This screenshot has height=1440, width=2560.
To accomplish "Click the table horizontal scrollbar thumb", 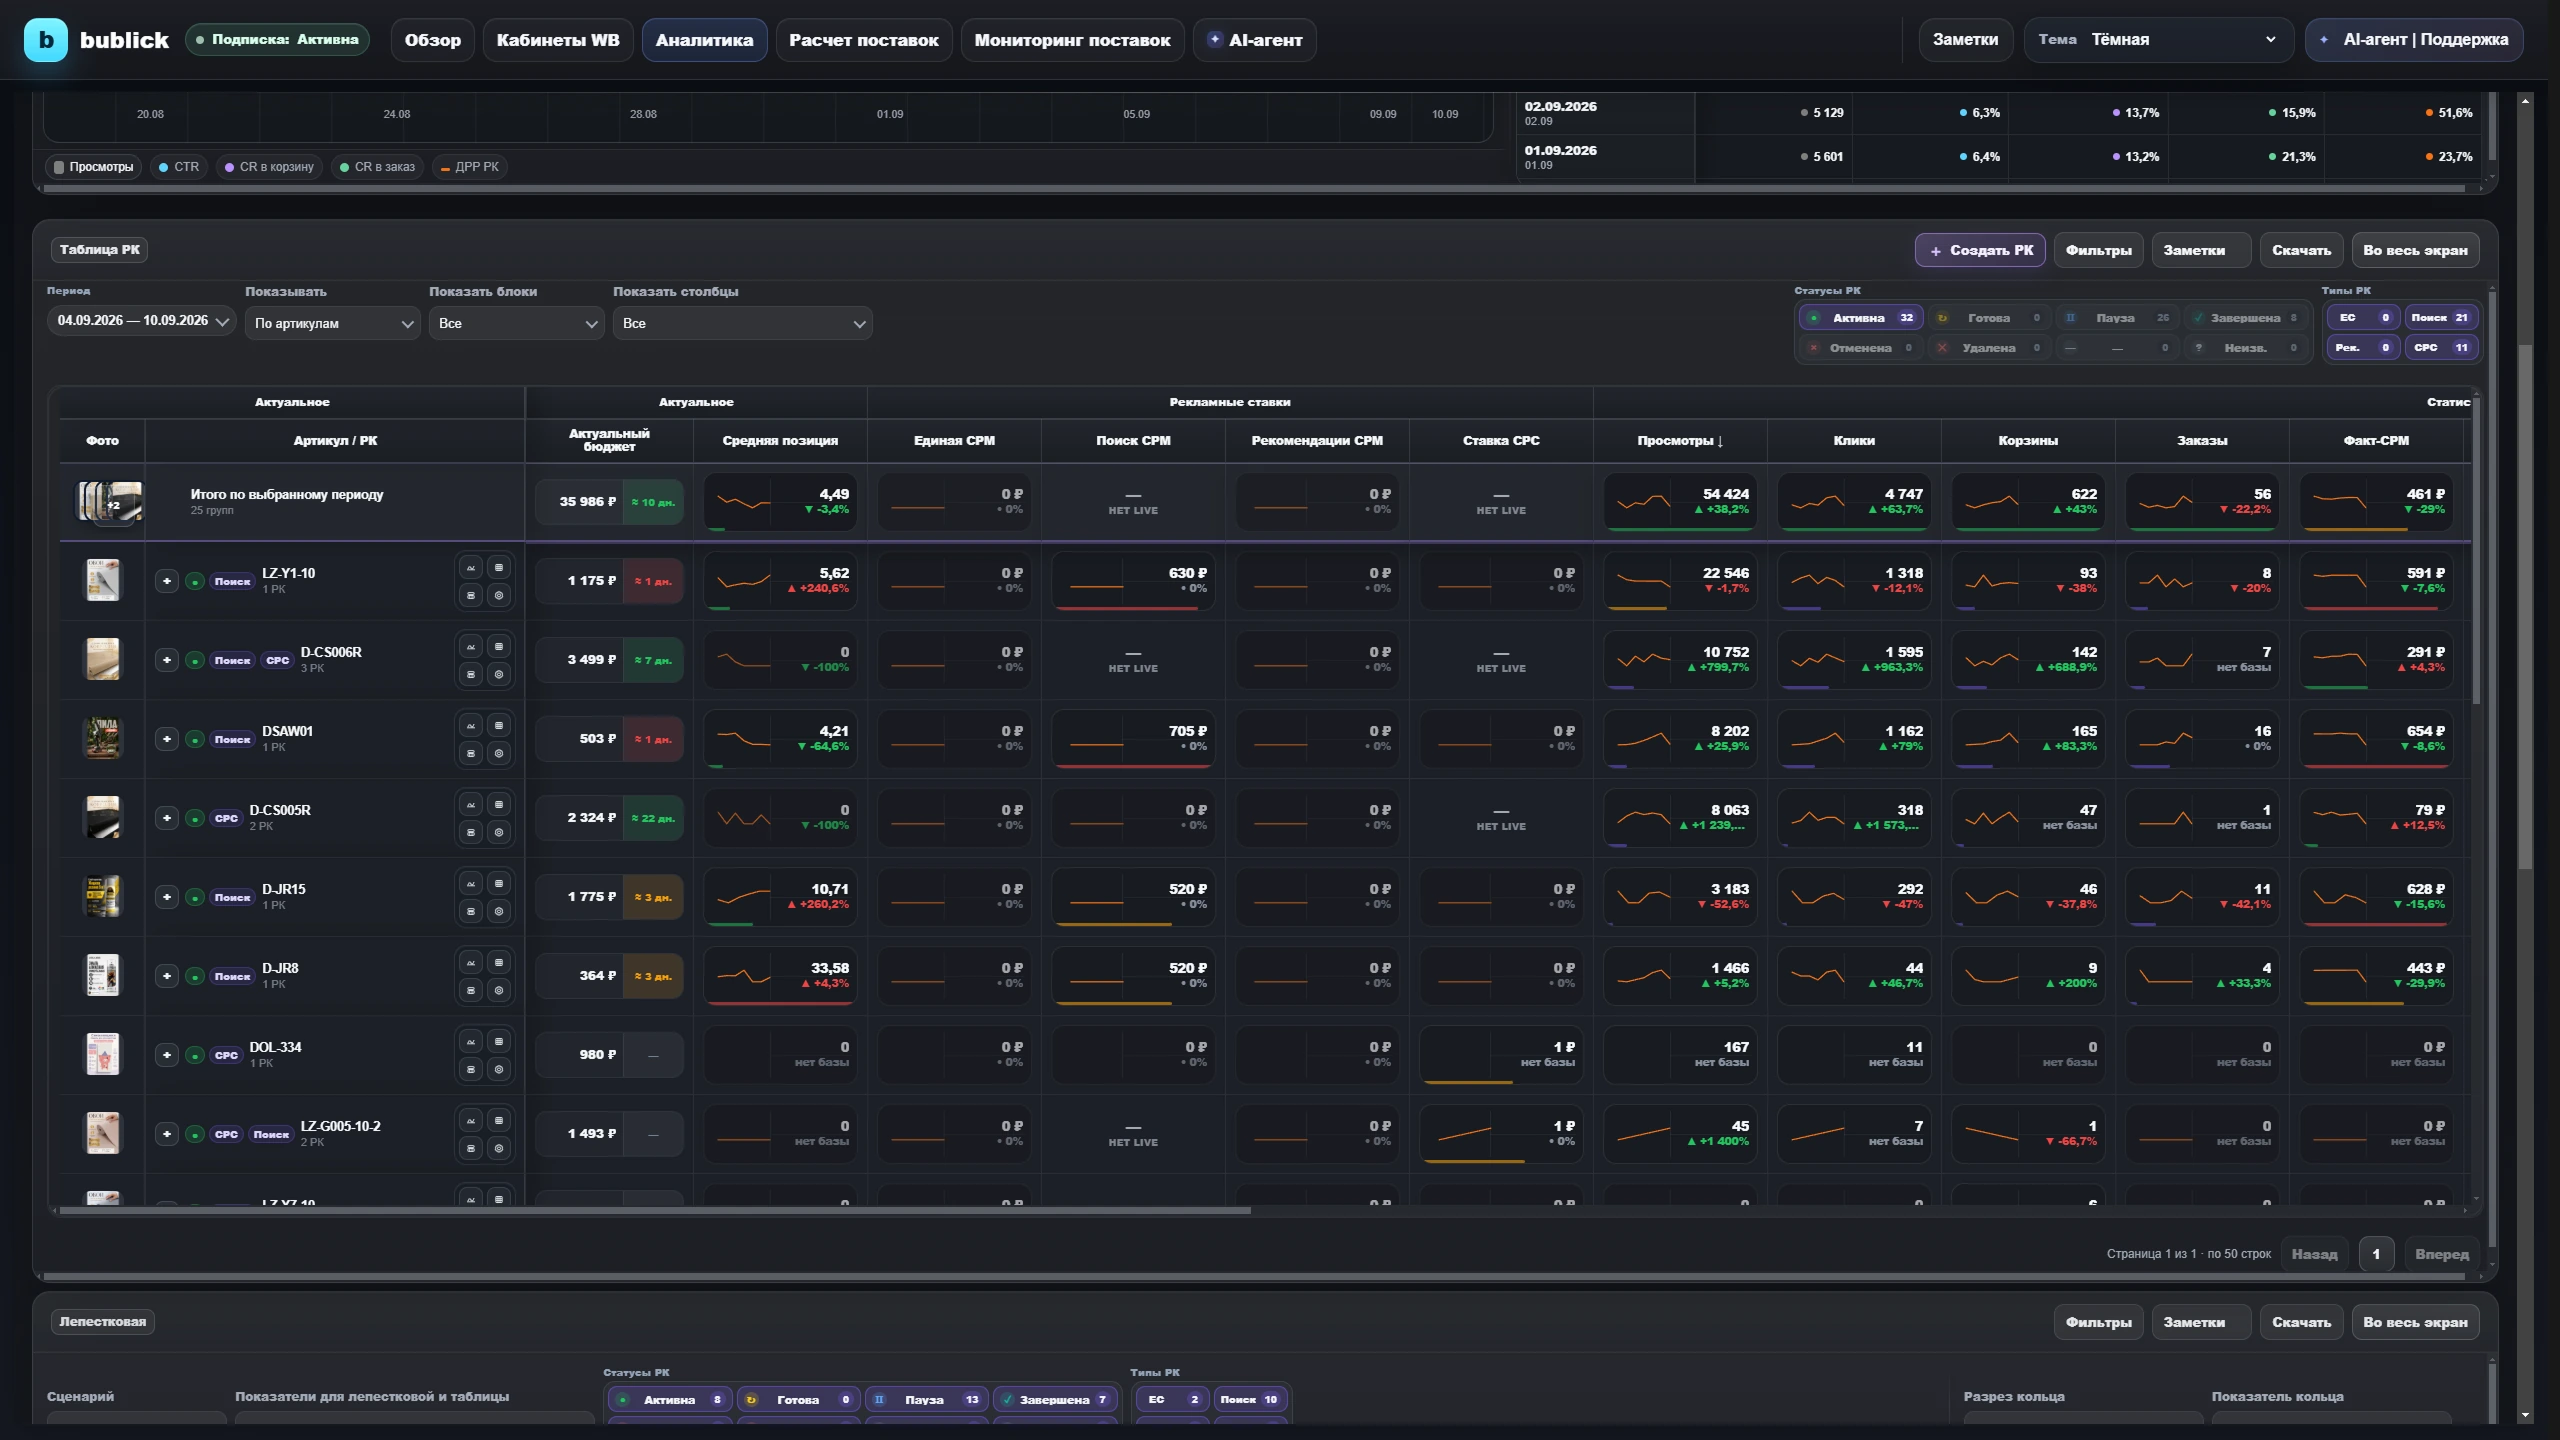I will 655,1210.
